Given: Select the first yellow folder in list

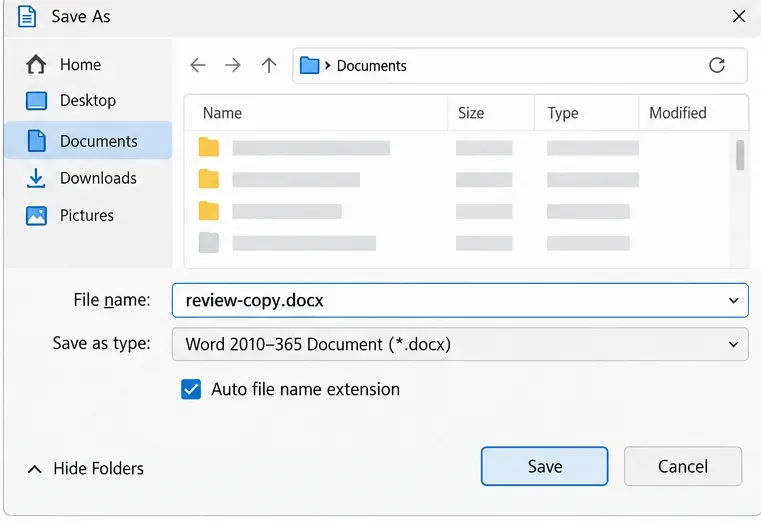Looking at the screenshot, I should (x=209, y=147).
